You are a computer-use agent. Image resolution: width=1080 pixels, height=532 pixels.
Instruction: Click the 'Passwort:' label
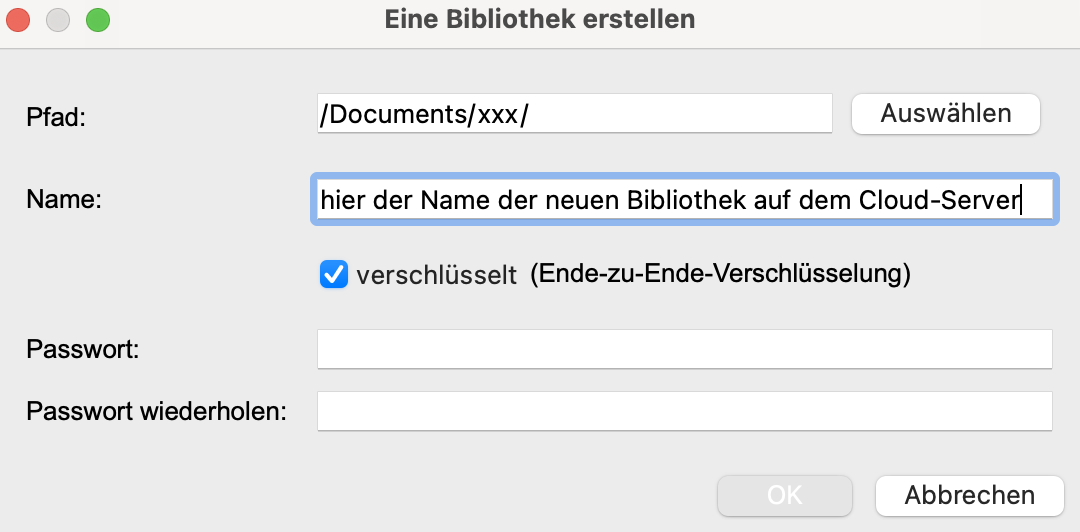pos(82,350)
